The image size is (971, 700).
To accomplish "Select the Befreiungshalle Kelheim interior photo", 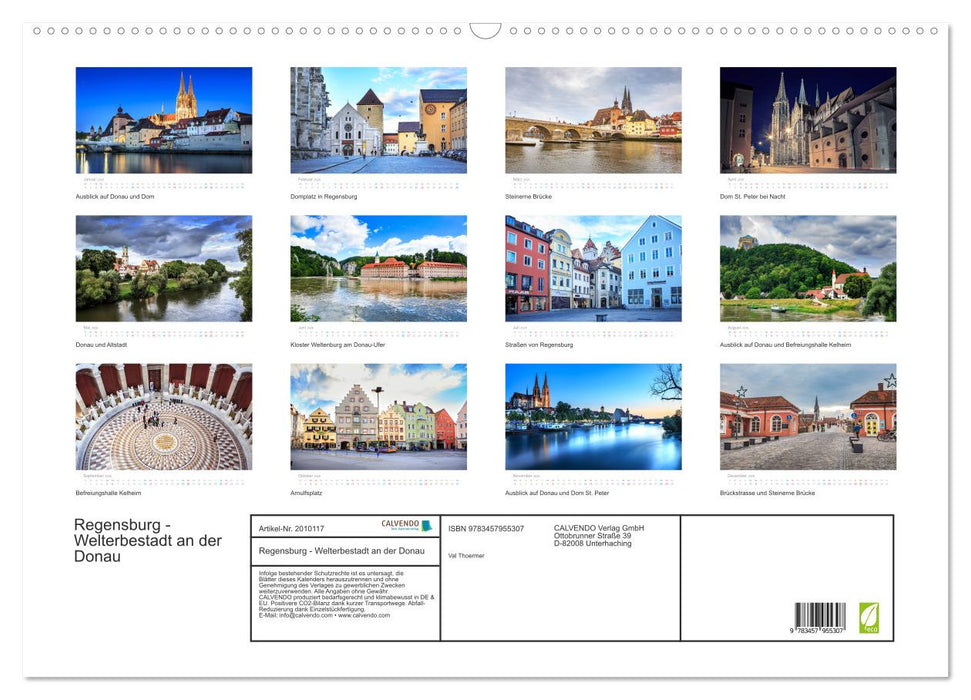I will click(164, 418).
